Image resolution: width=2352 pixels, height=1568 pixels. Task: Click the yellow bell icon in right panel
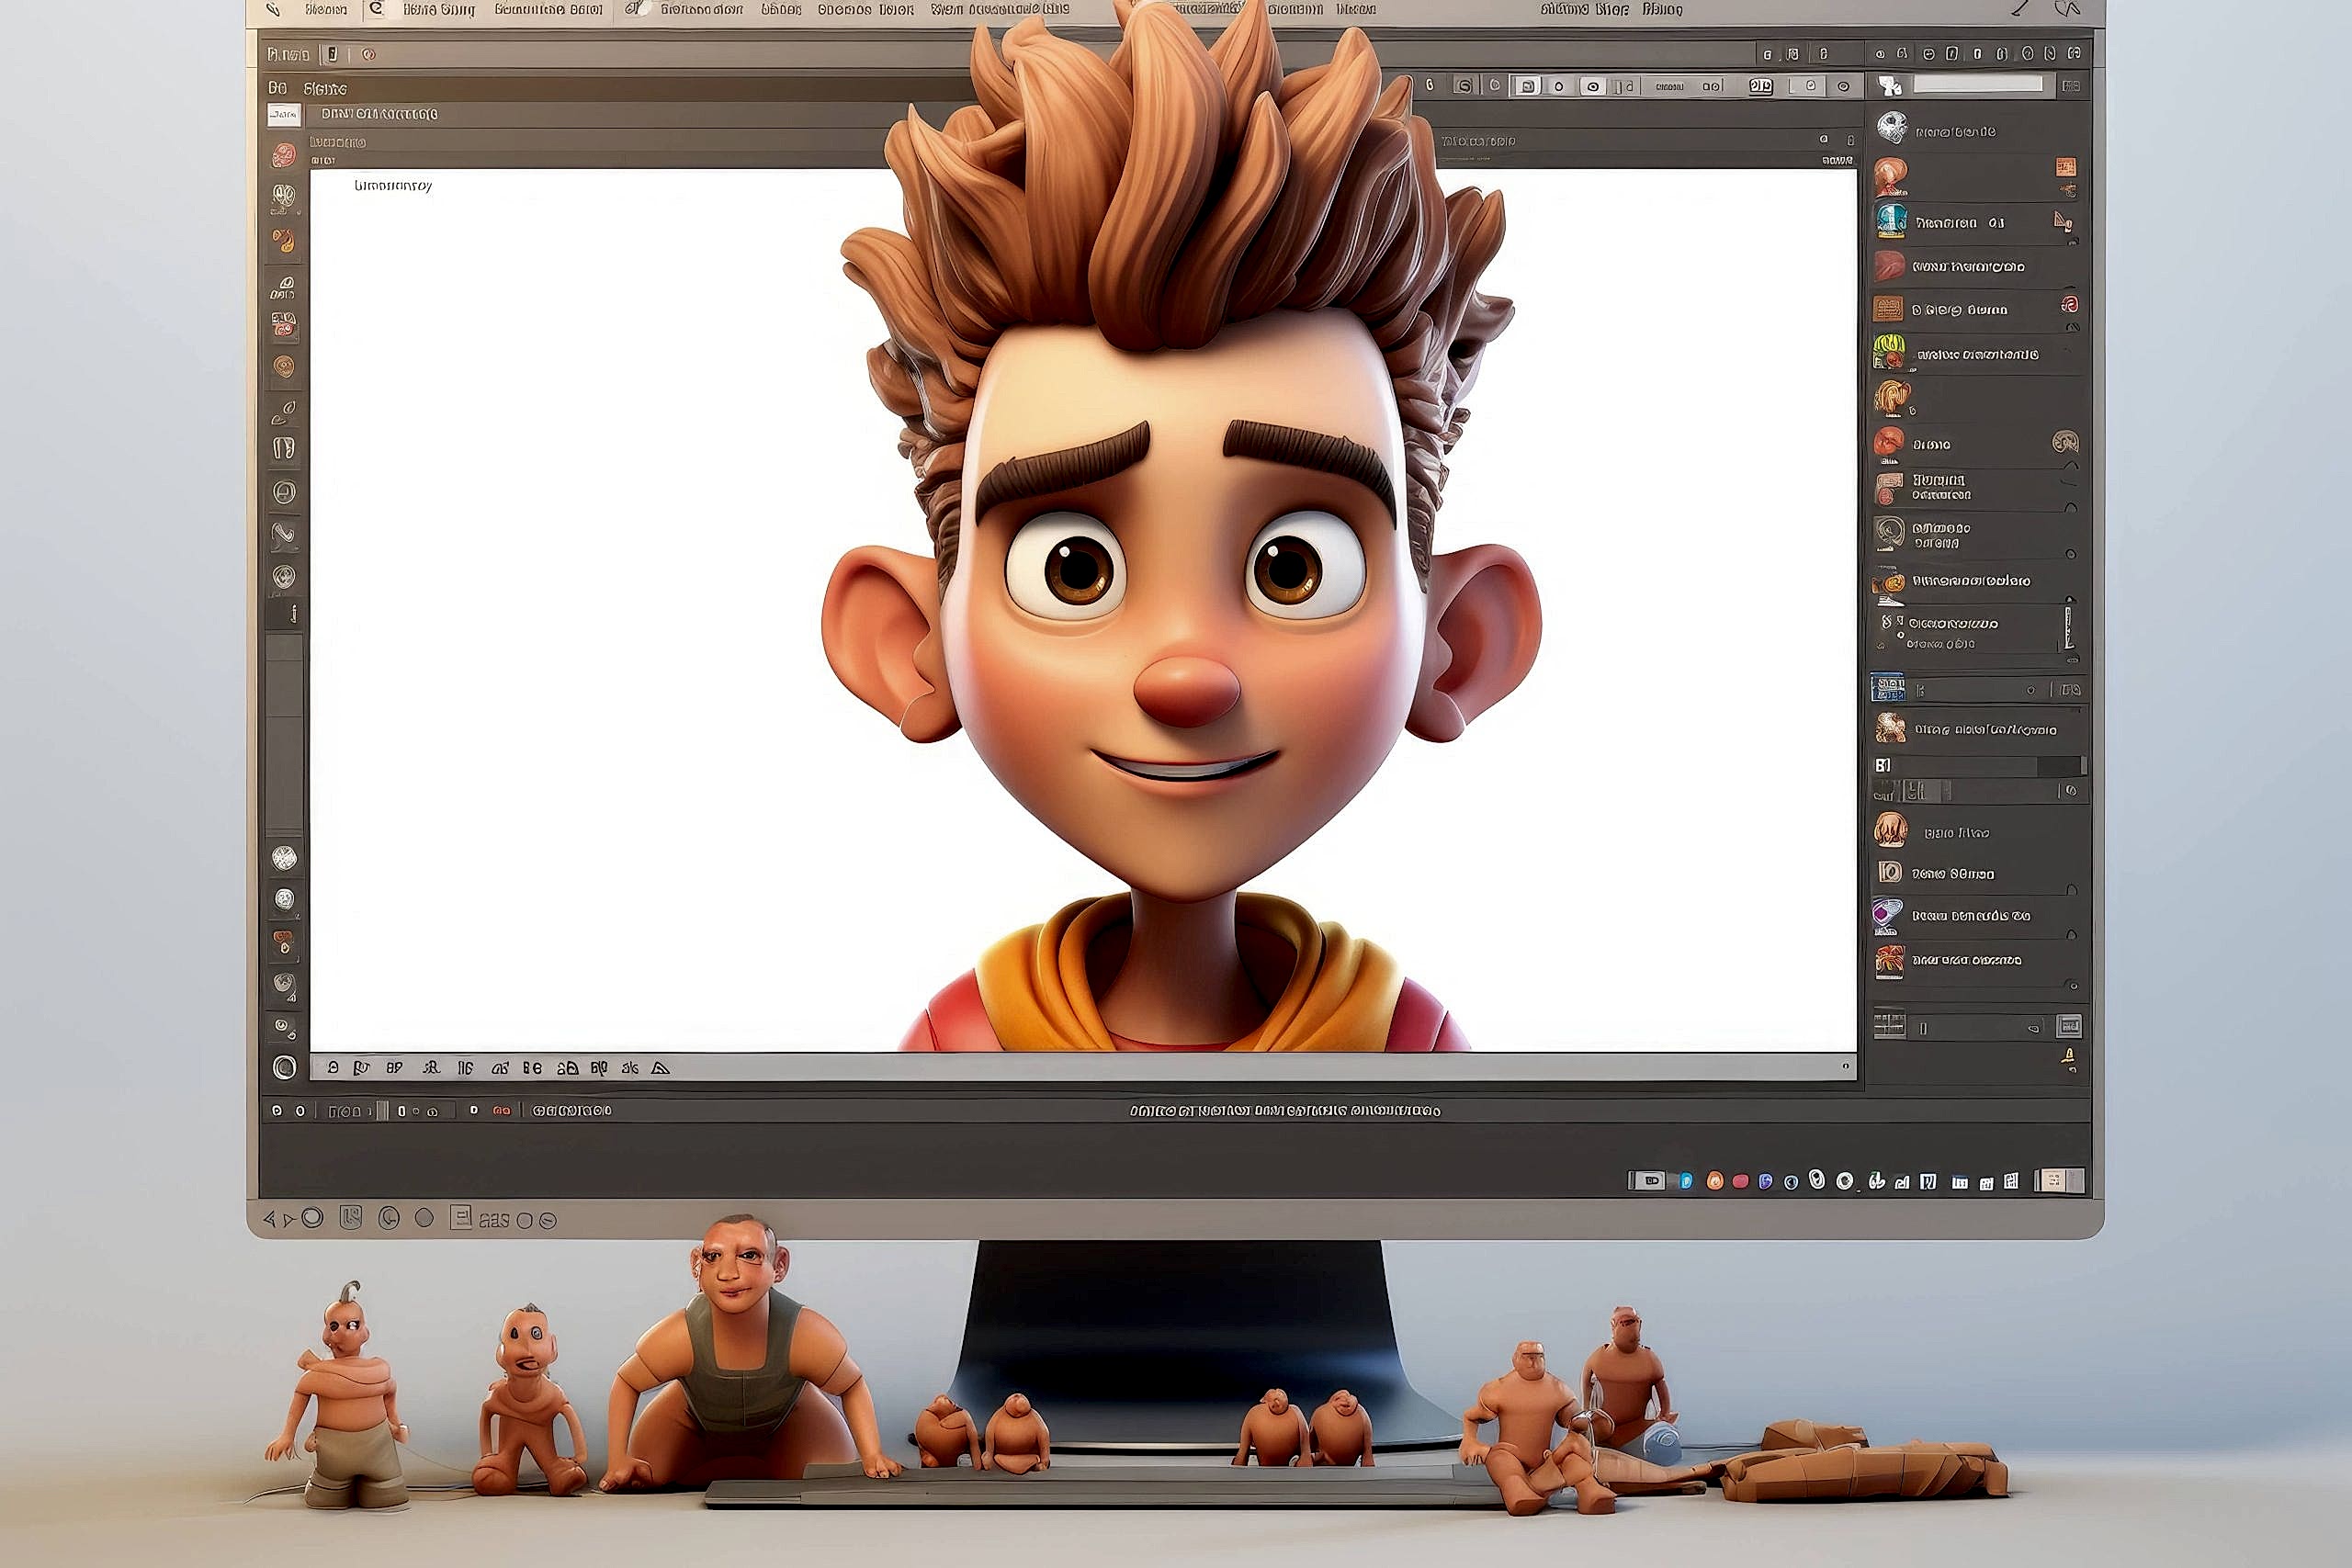[2069, 1057]
